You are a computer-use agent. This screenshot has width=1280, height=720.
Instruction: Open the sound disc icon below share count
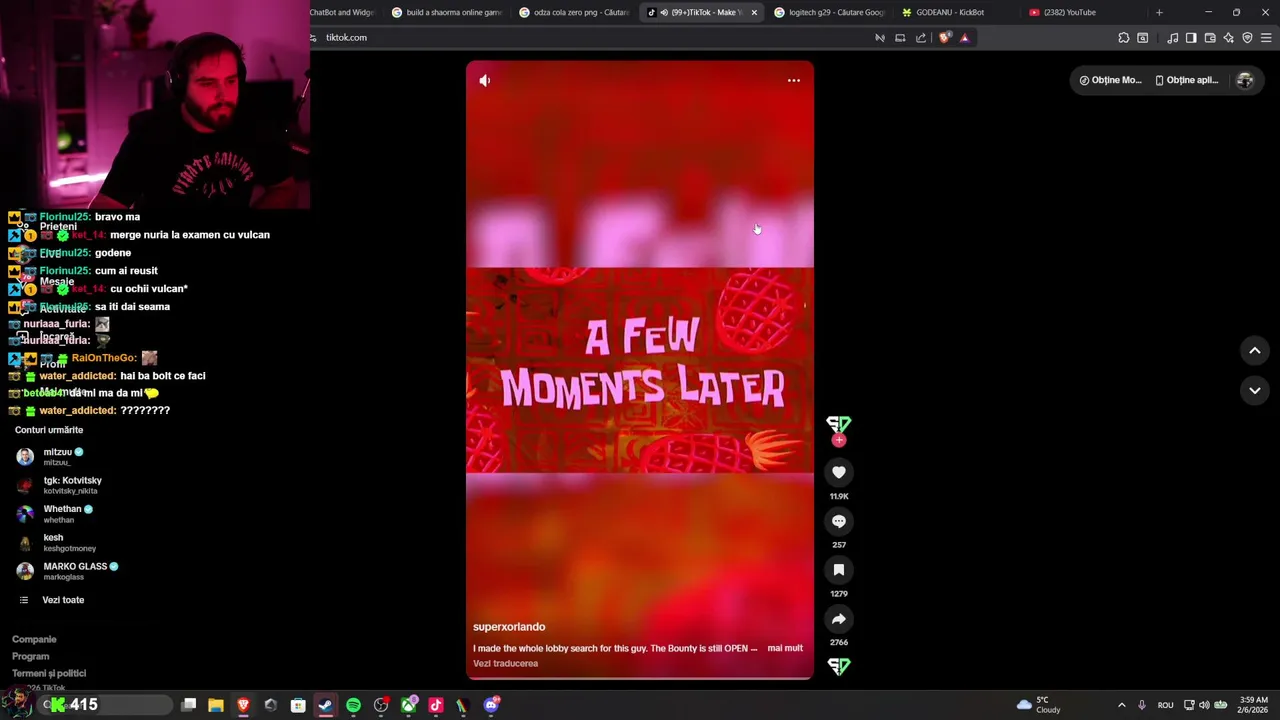pos(839,666)
